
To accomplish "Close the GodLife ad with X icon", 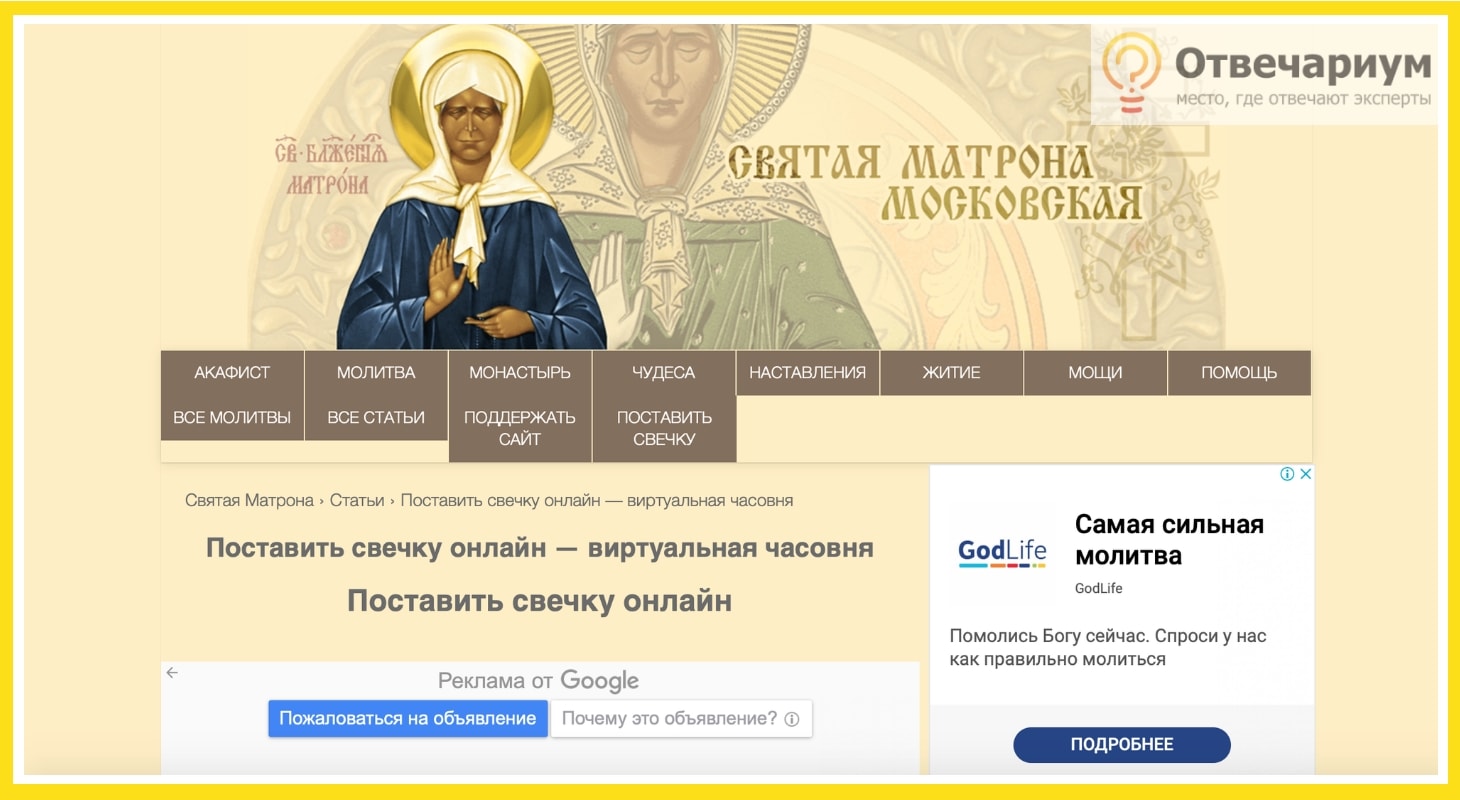I will (x=1305, y=474).
